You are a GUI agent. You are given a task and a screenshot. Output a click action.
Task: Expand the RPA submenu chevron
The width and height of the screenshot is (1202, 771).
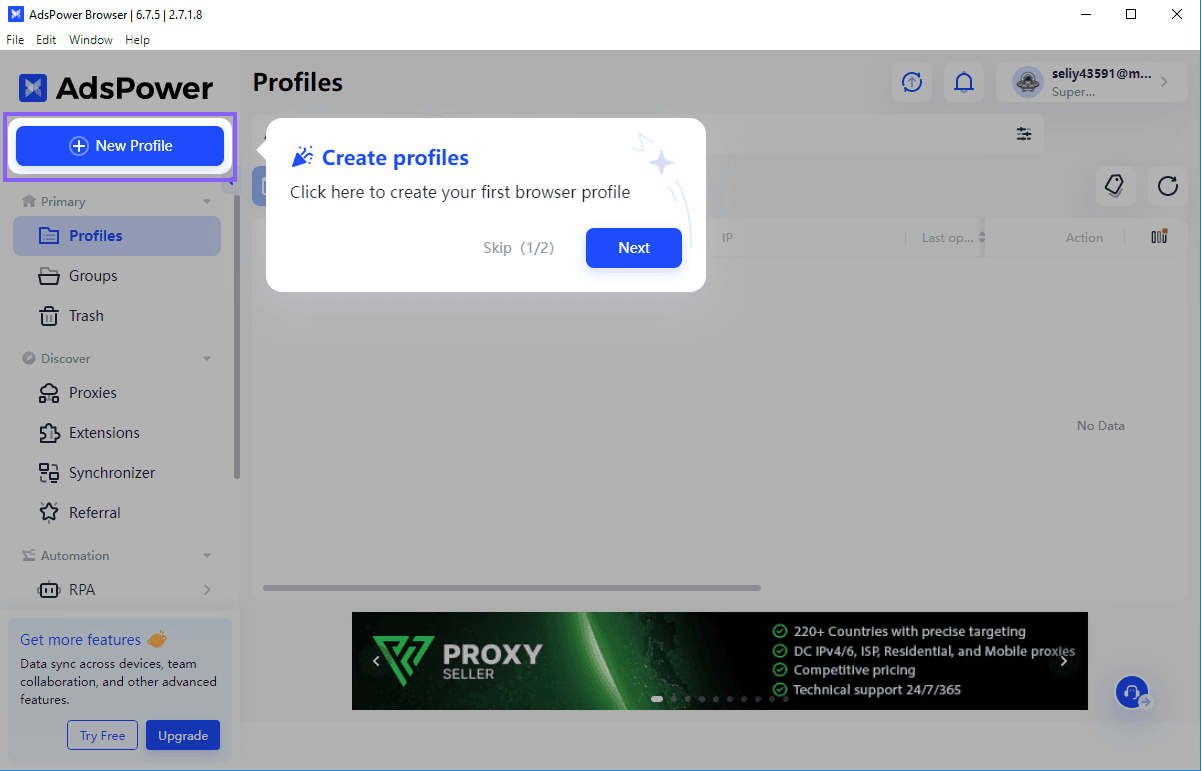pos(208,590)
